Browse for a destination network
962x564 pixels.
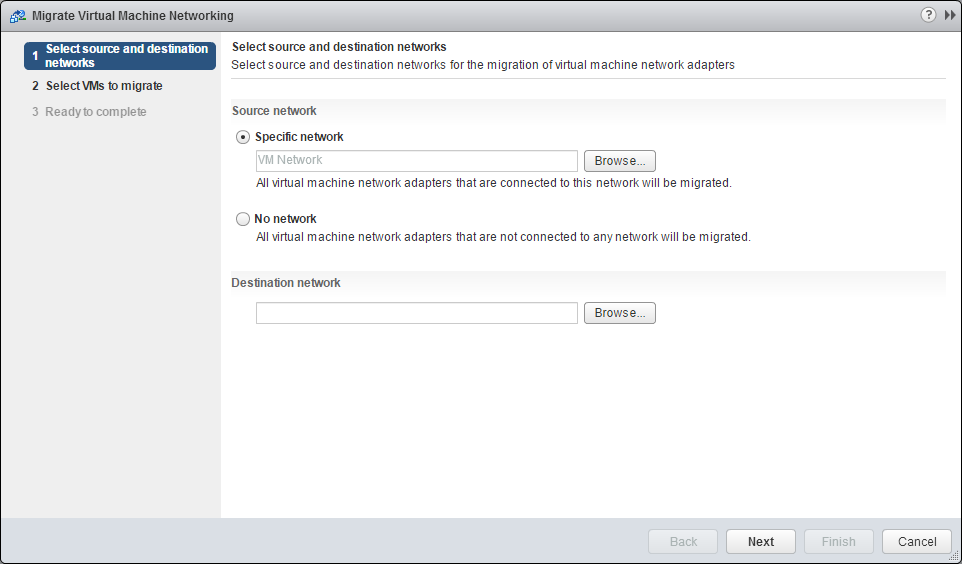click(x=619, y=313)
